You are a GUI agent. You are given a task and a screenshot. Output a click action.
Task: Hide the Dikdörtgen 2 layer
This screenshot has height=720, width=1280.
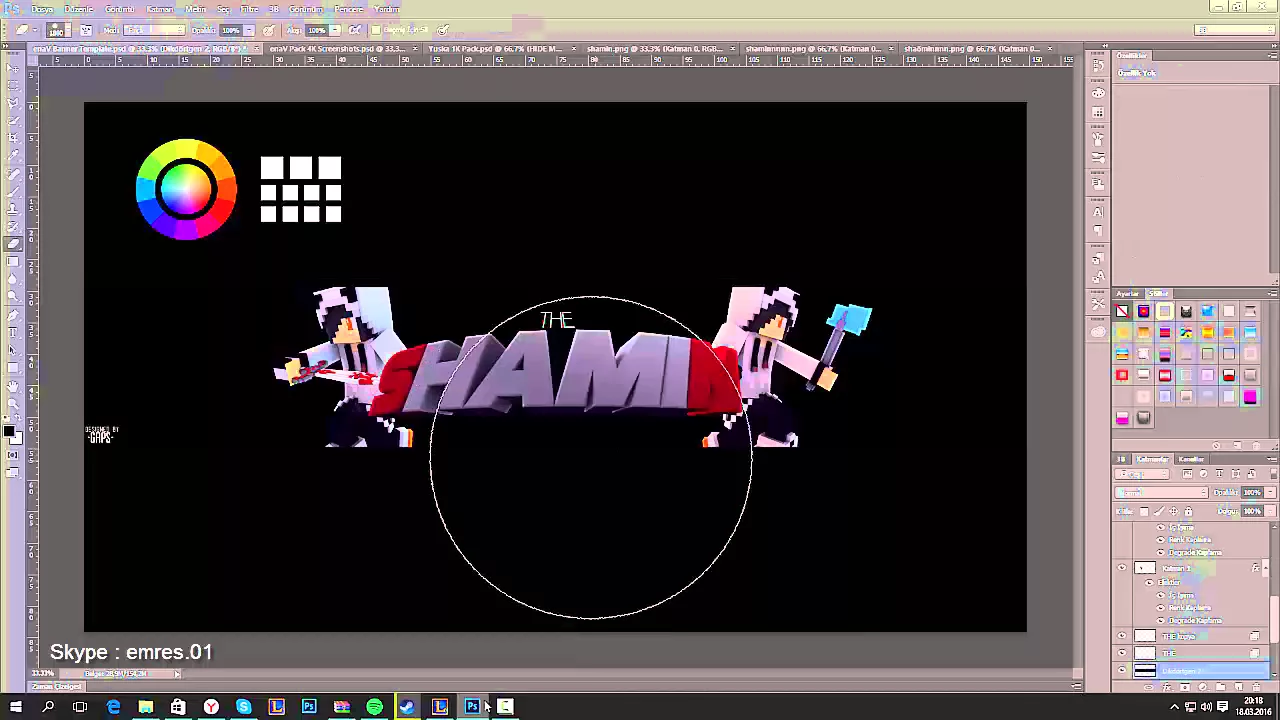pyautogui.click(x=1121, y=671)
